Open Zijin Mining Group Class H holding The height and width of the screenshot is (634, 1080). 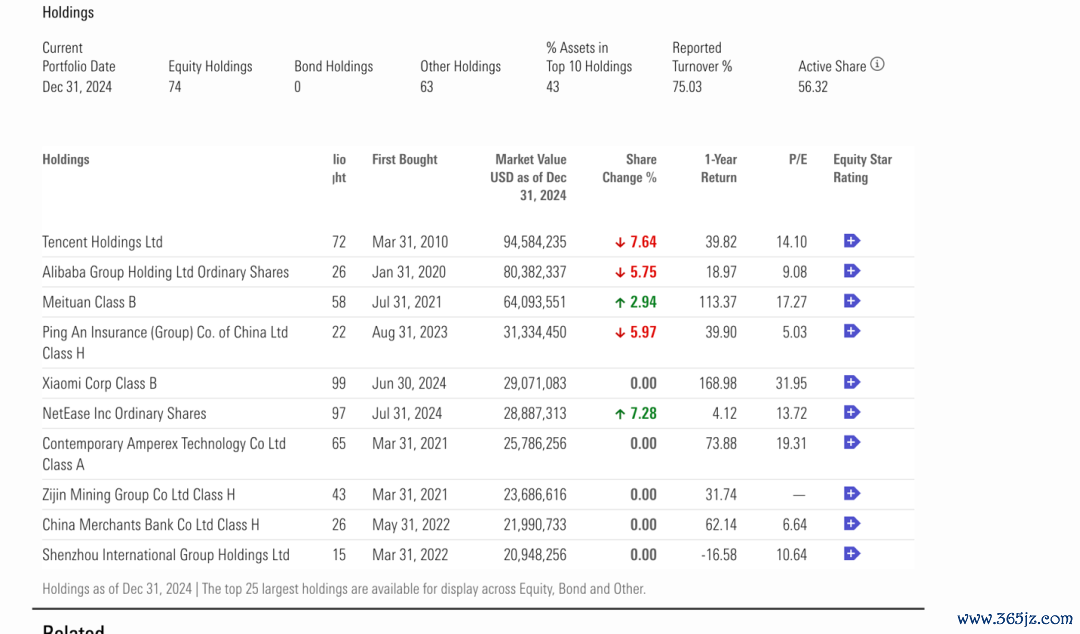(138, 495)
